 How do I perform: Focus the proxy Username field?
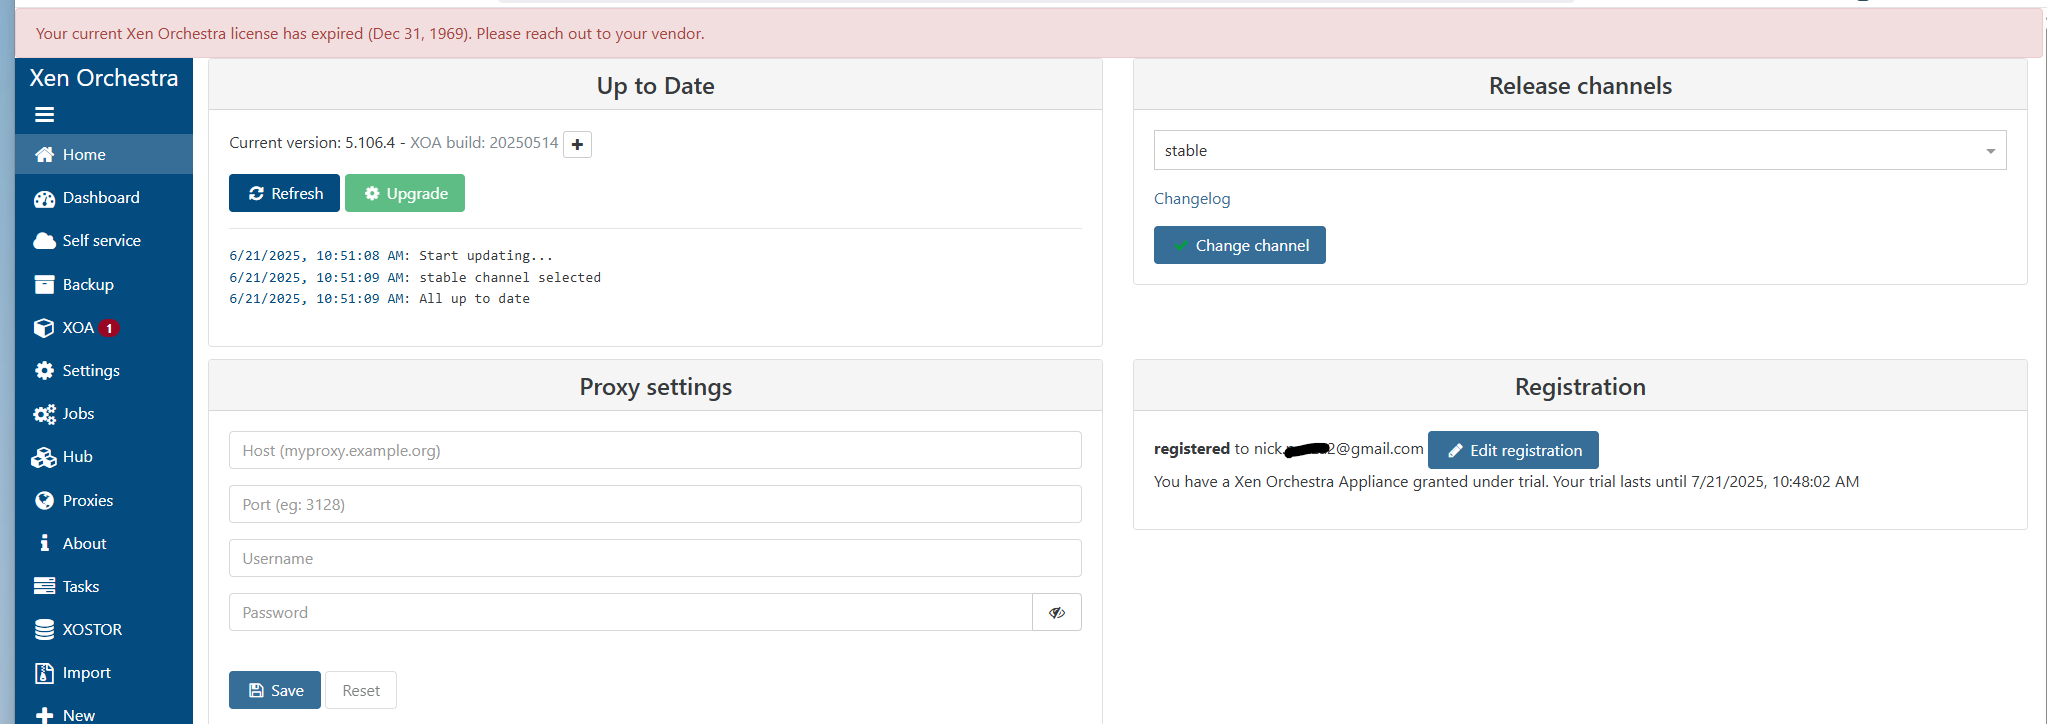655,558
